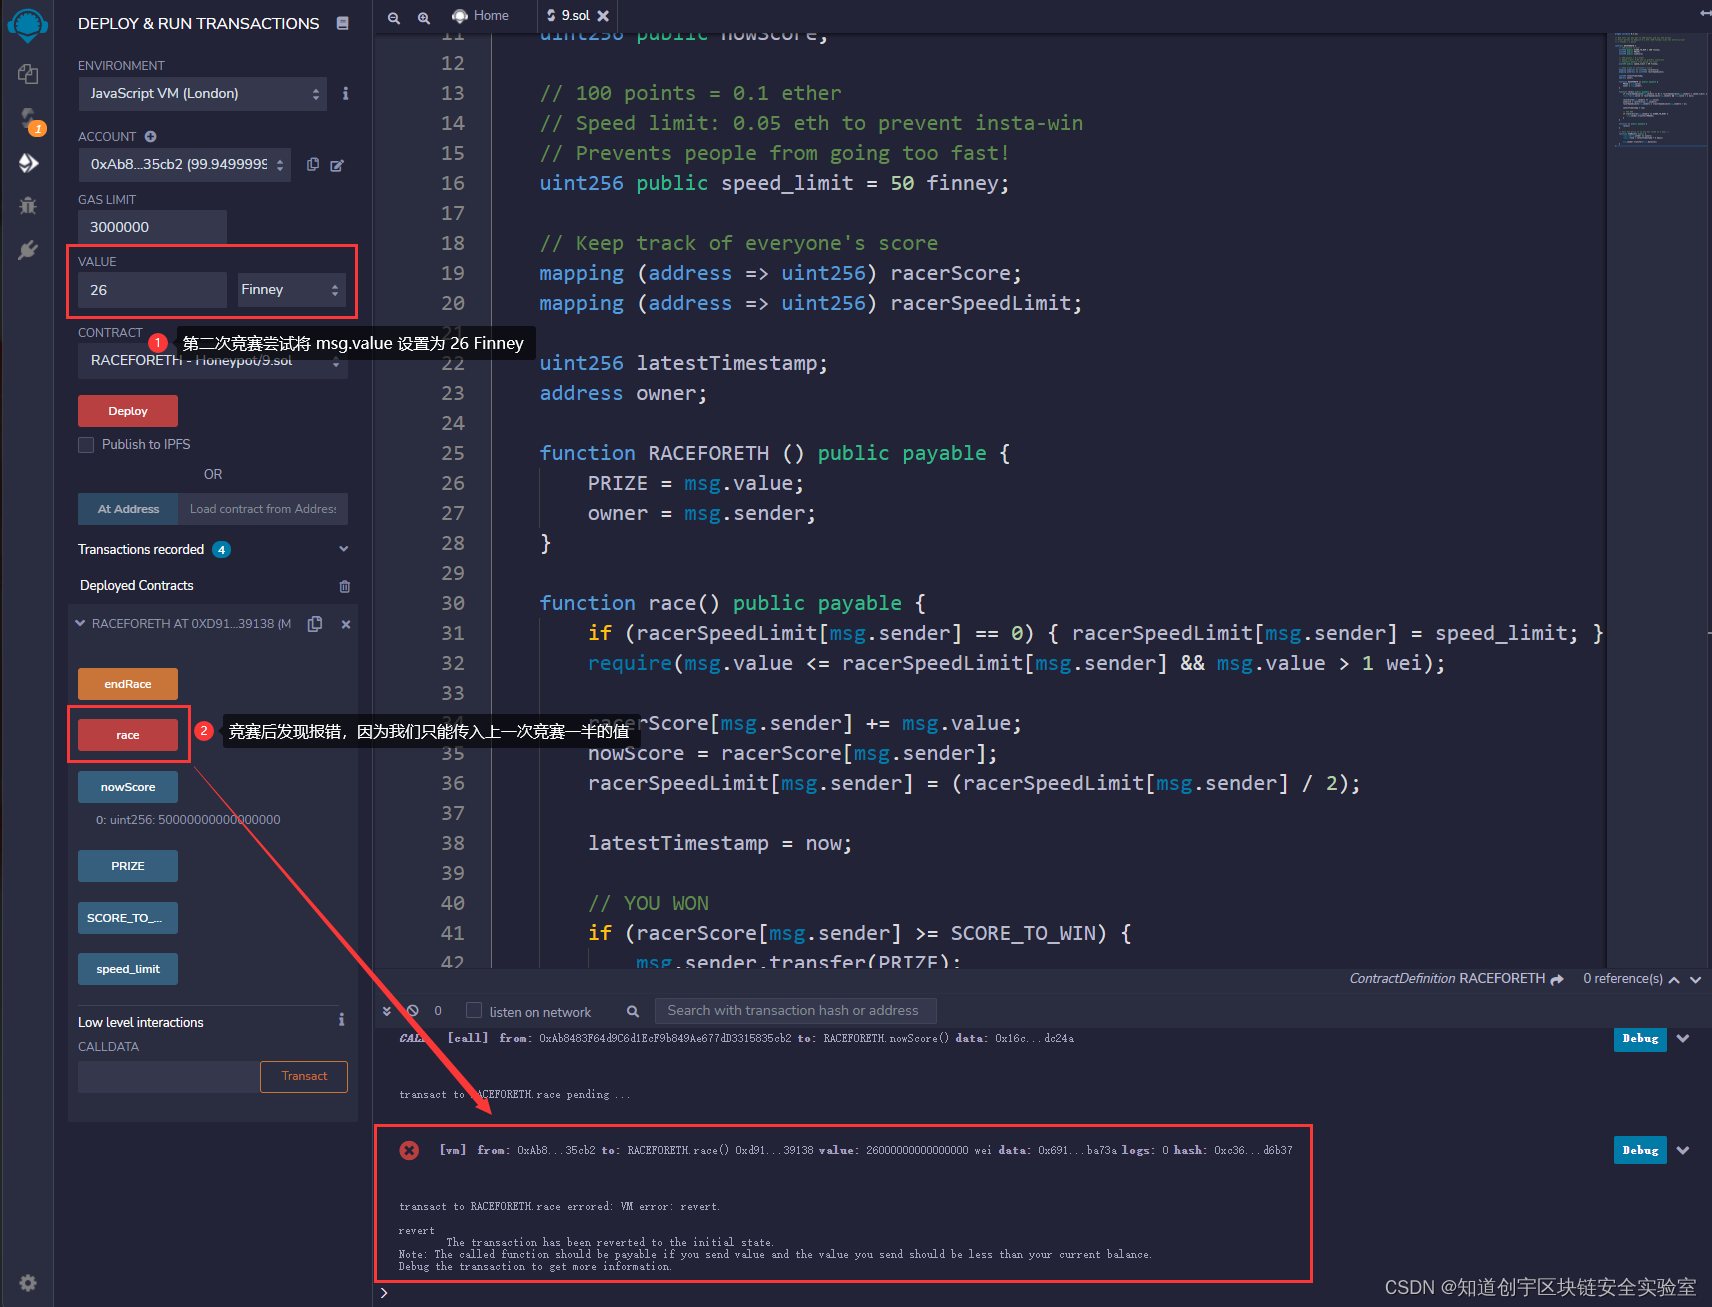The width and height of the screenshot is (1712, 1307).
Task: Click the nowScore result uint256 value
Action: click(188, 820)
